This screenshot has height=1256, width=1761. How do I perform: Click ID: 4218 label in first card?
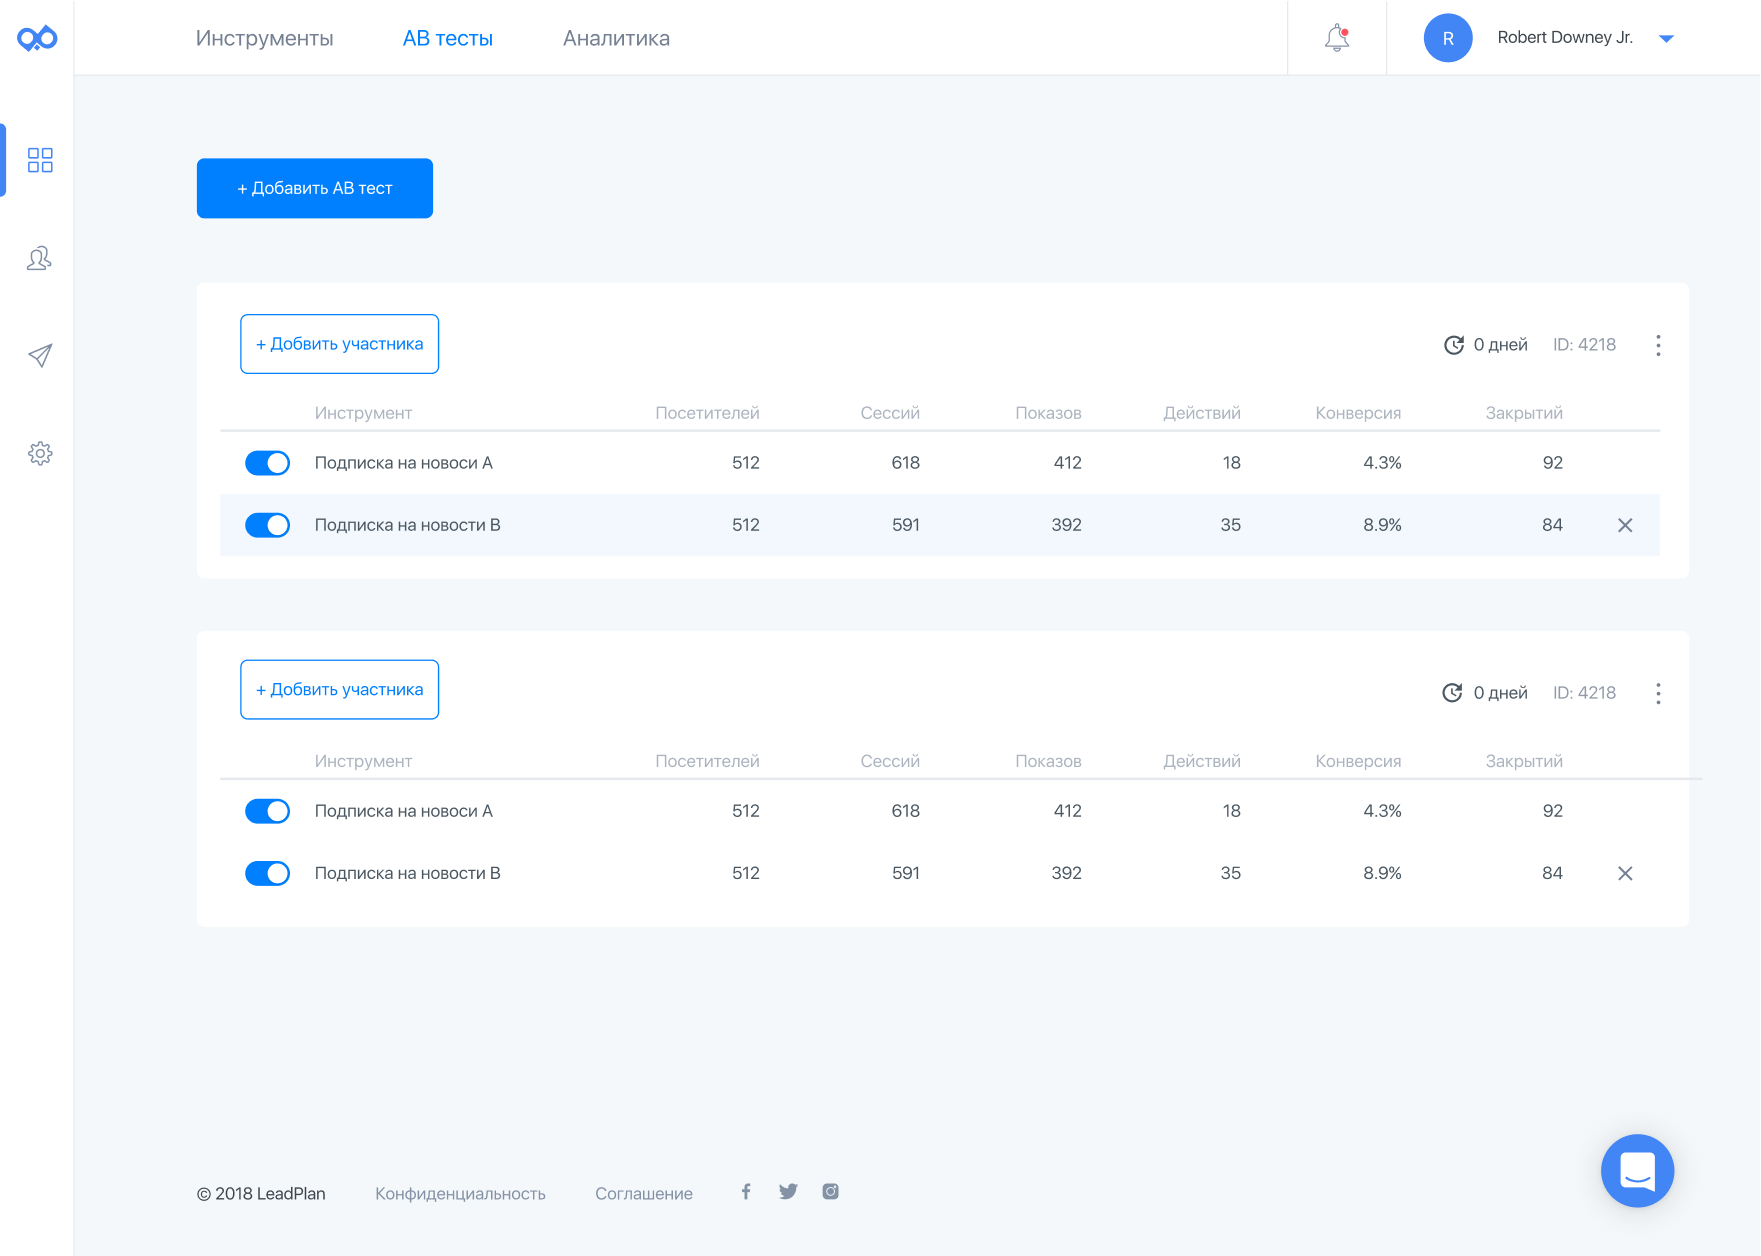pos(1584,345)
